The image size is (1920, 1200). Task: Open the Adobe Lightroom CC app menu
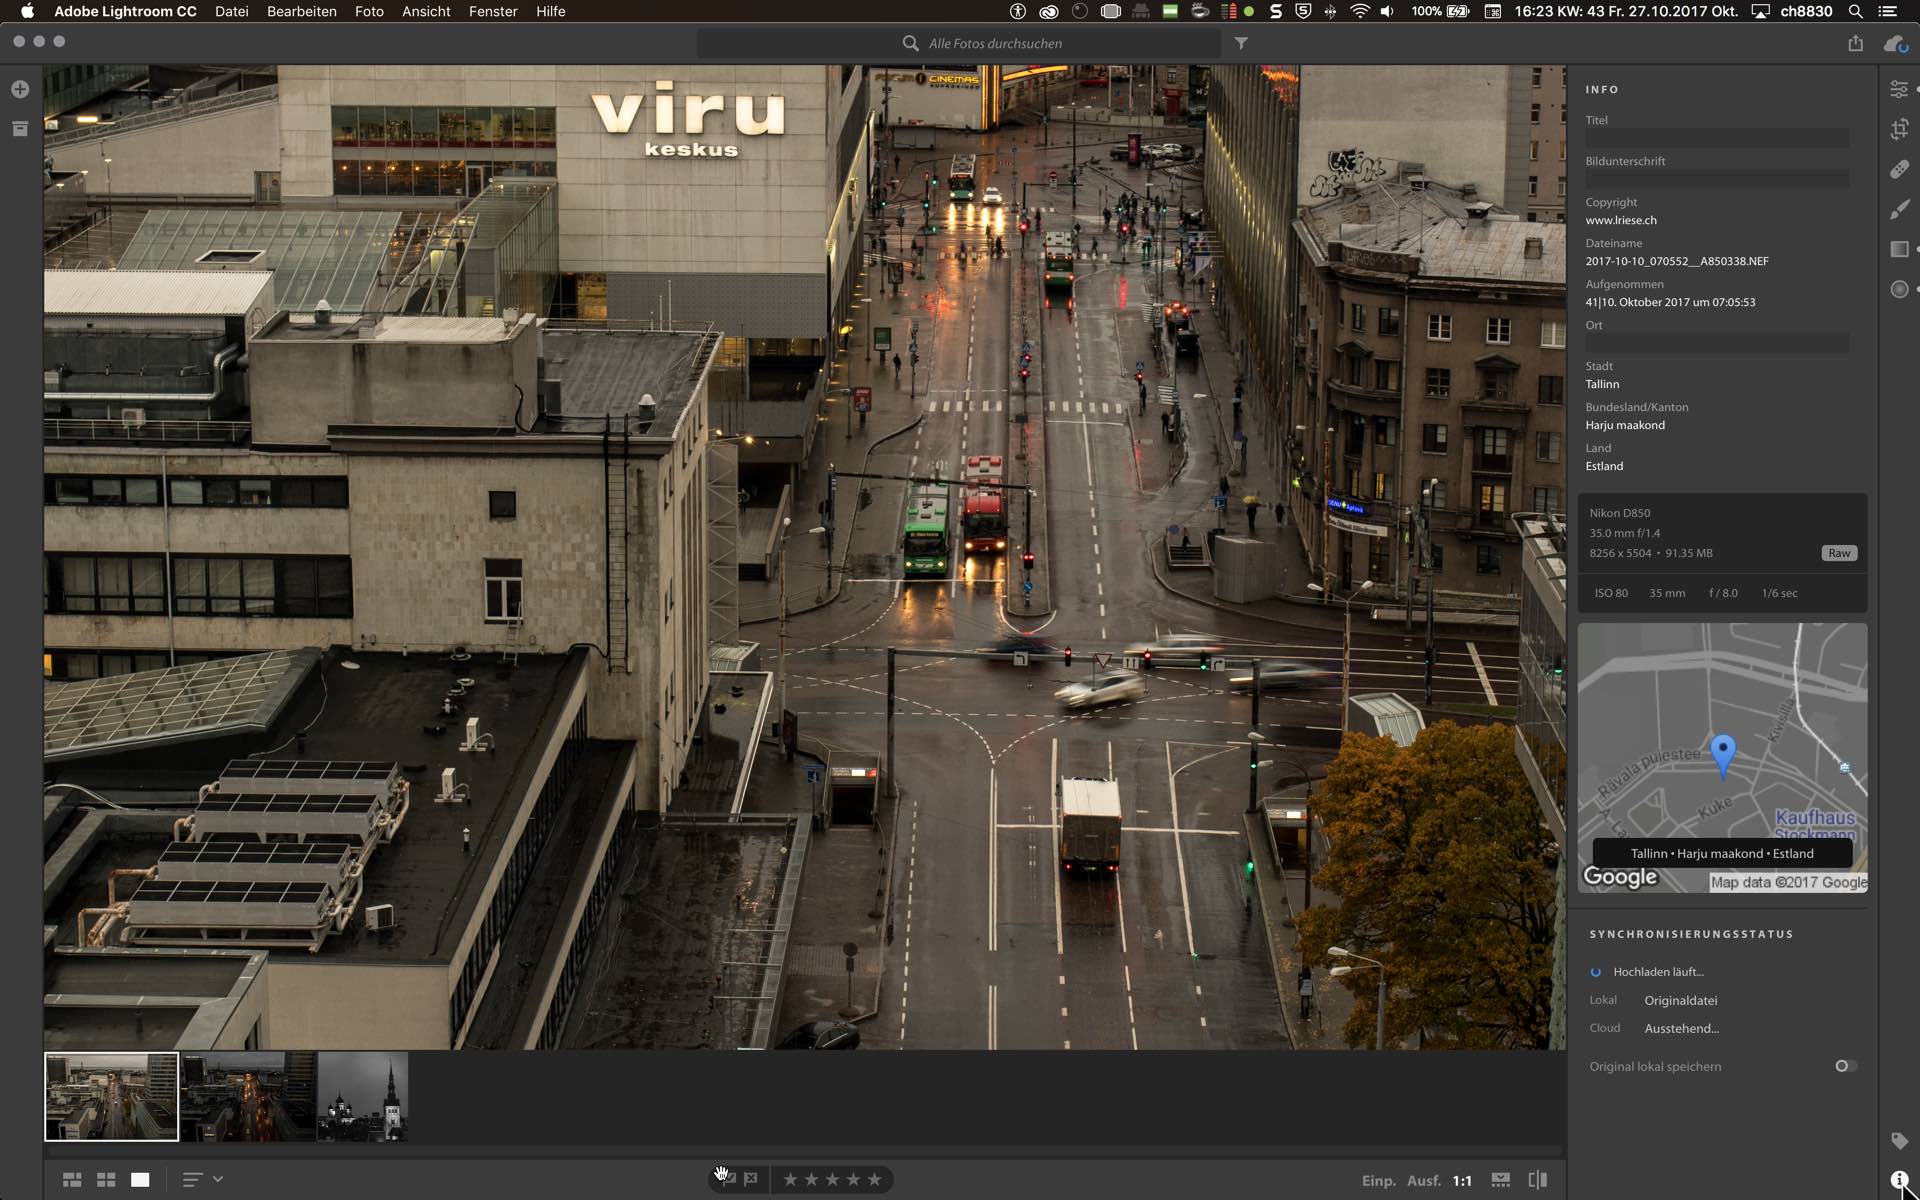(125, 11)
